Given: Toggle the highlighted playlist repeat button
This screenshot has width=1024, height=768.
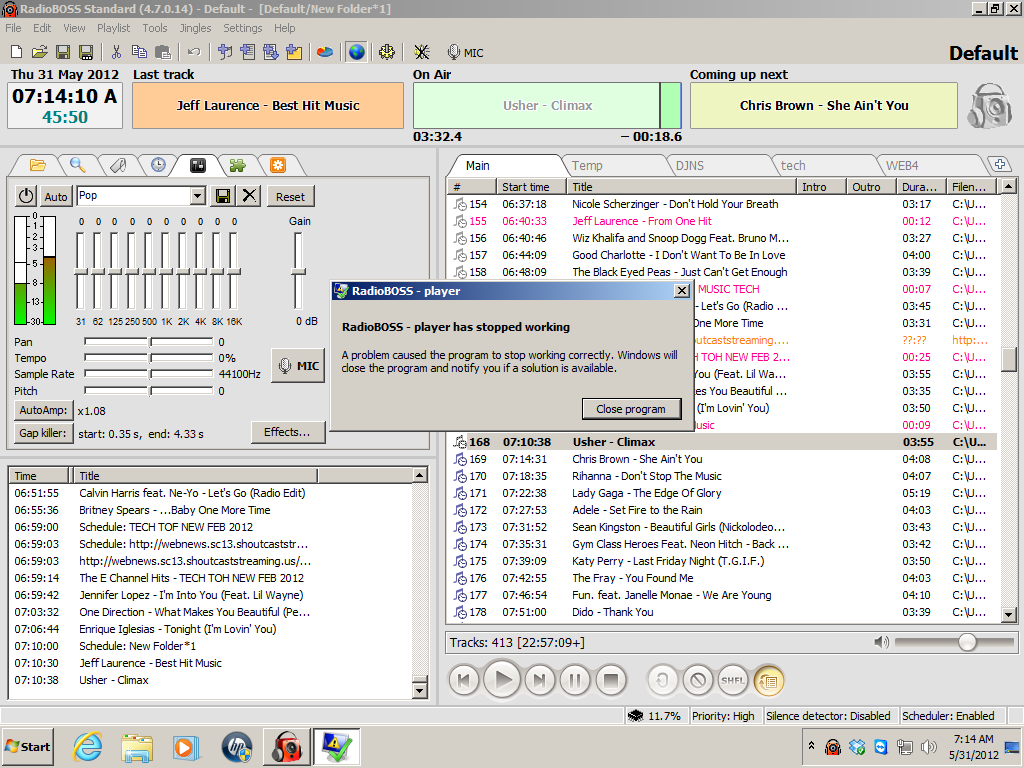Looking at the screenshot, I should 769,680.
